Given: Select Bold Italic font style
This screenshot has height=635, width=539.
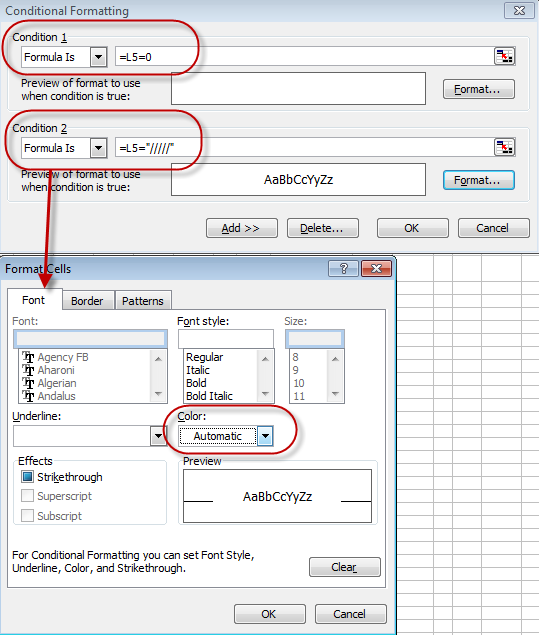Looking at the screenshot, I should [x=209, y=396].
